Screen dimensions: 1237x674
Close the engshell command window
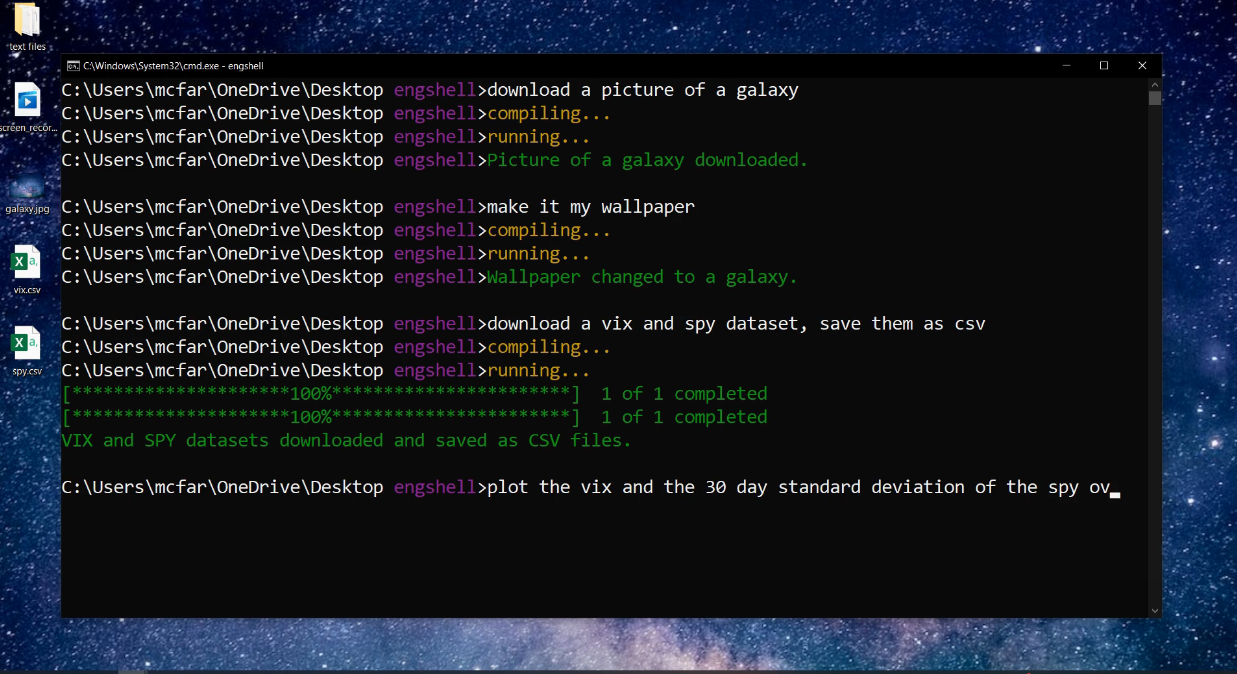tap(1142, 66)
